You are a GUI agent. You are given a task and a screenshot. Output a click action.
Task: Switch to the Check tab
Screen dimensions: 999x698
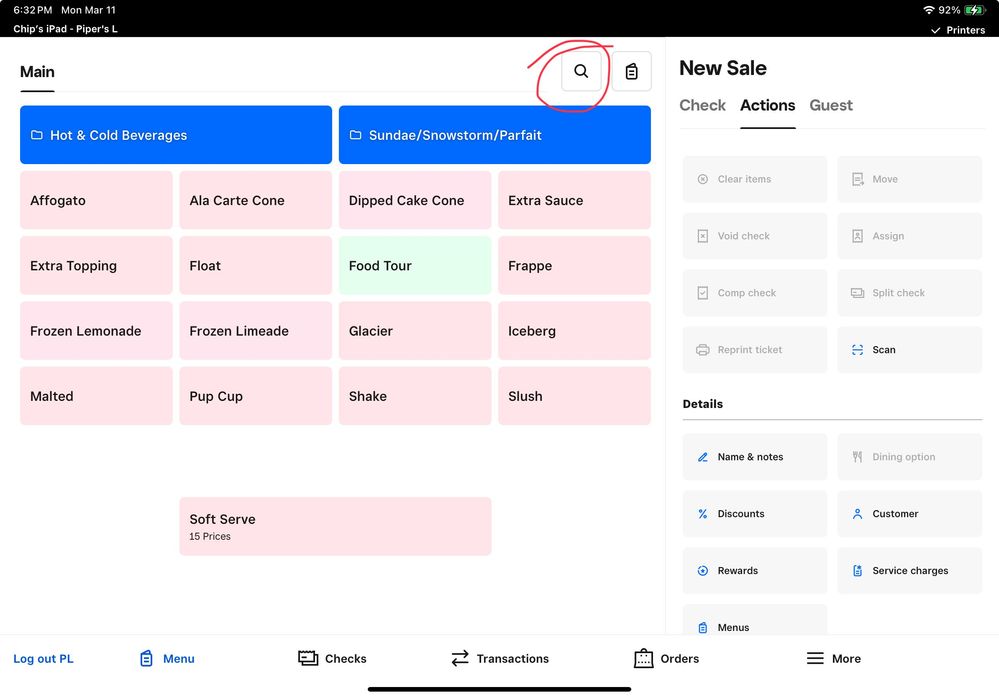[x=702, y=105]
